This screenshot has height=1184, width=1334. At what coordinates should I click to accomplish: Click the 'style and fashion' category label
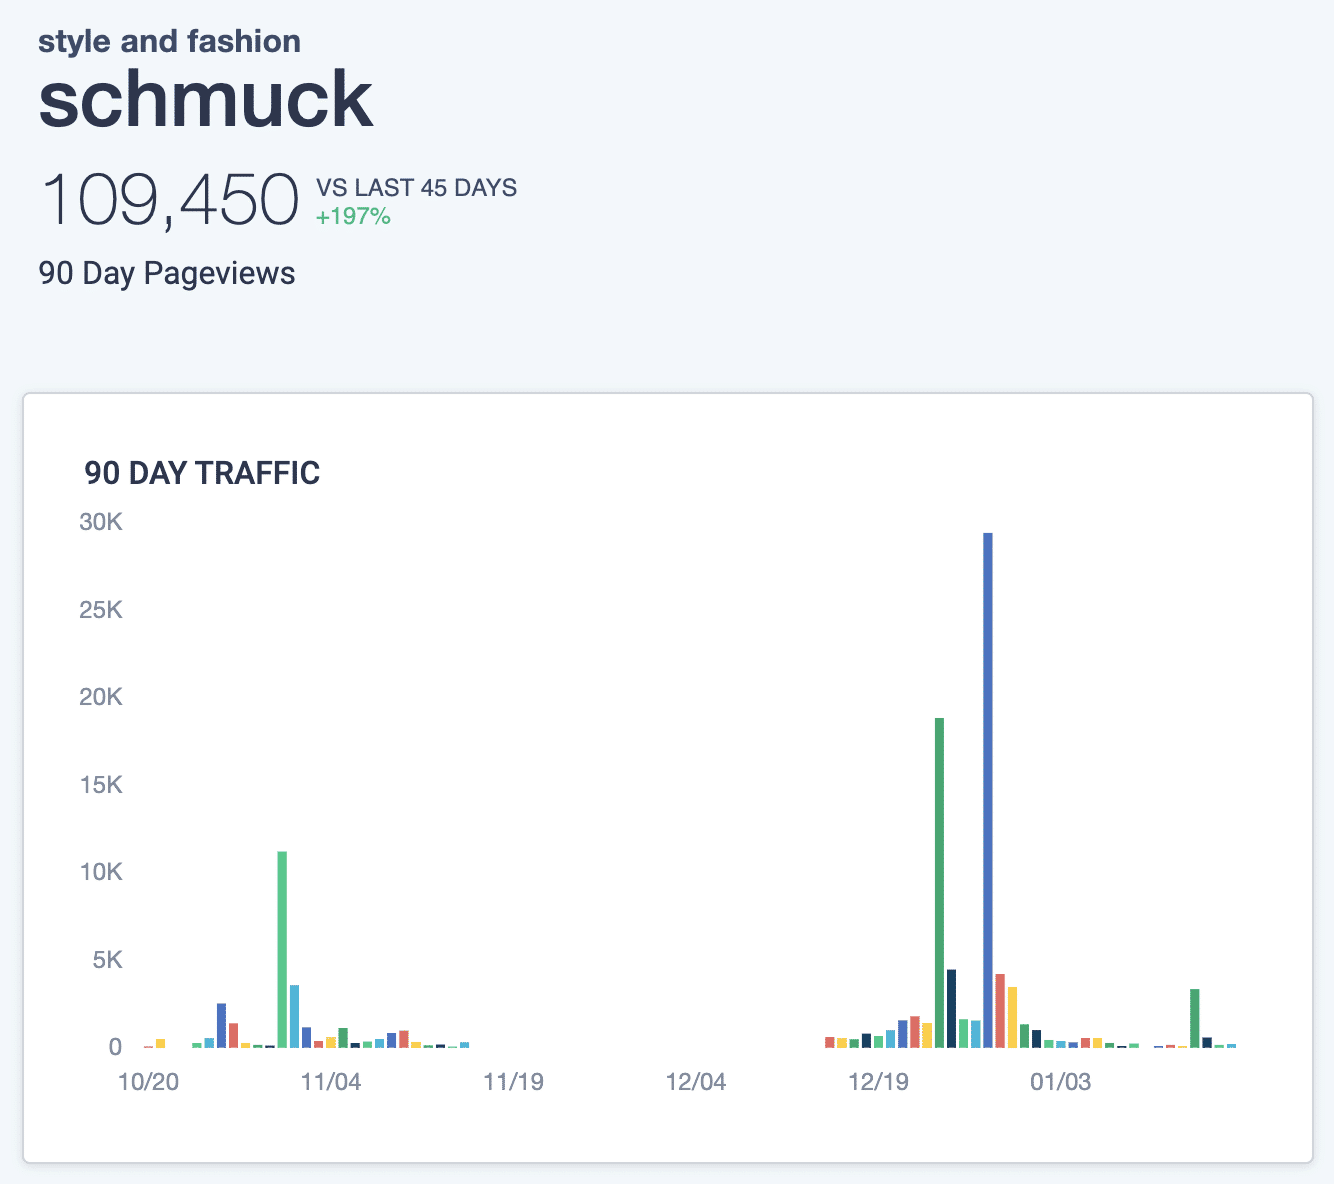click(169, 41)
